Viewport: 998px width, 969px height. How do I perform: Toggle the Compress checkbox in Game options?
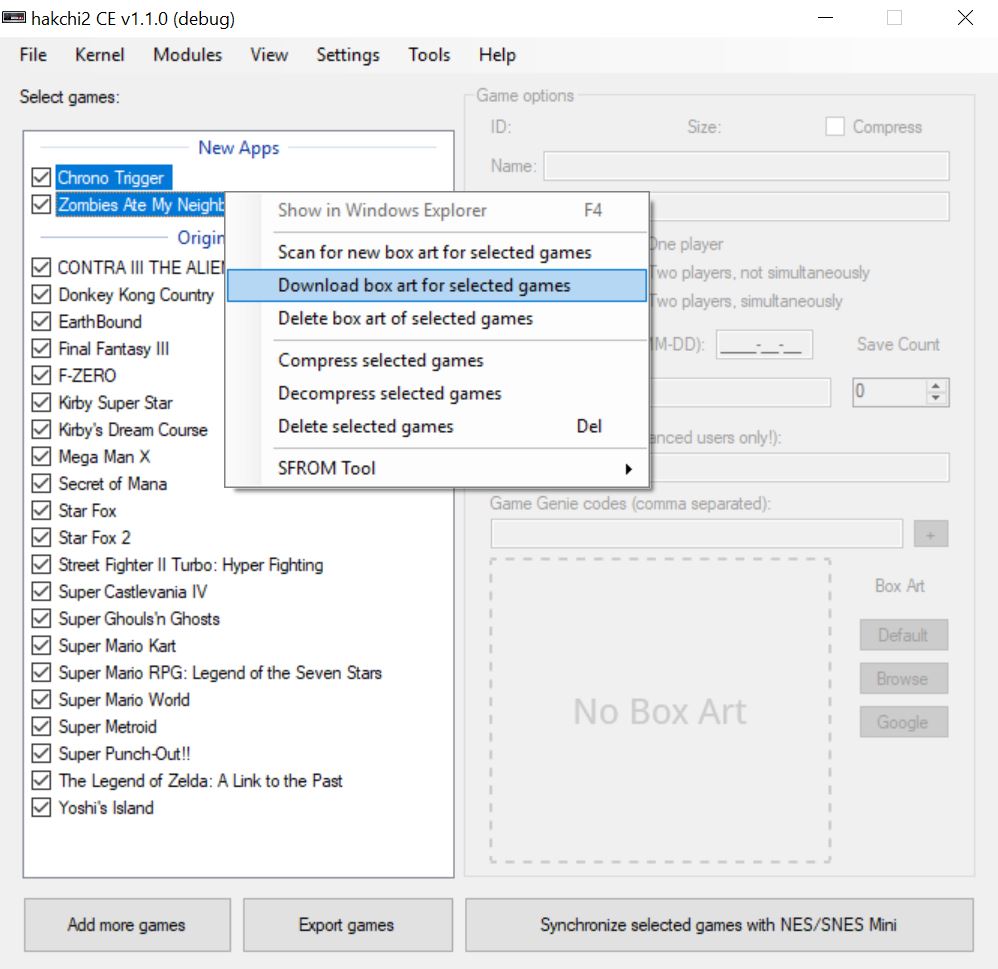[835, 127]
